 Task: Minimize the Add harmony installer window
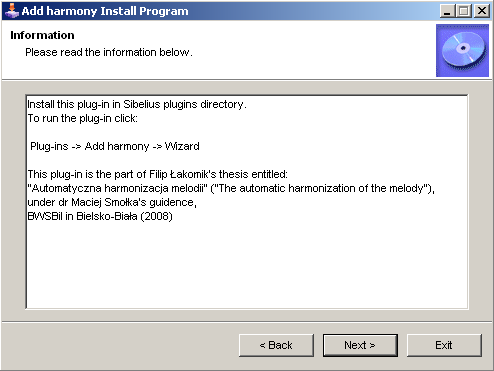[x=447, y=11]
